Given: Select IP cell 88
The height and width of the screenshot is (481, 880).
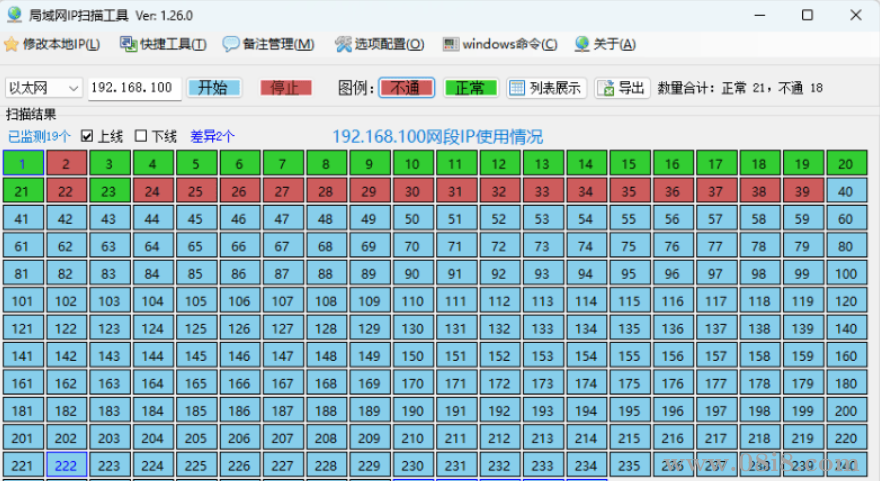Looking at the screenshot, I should [326, 273].
